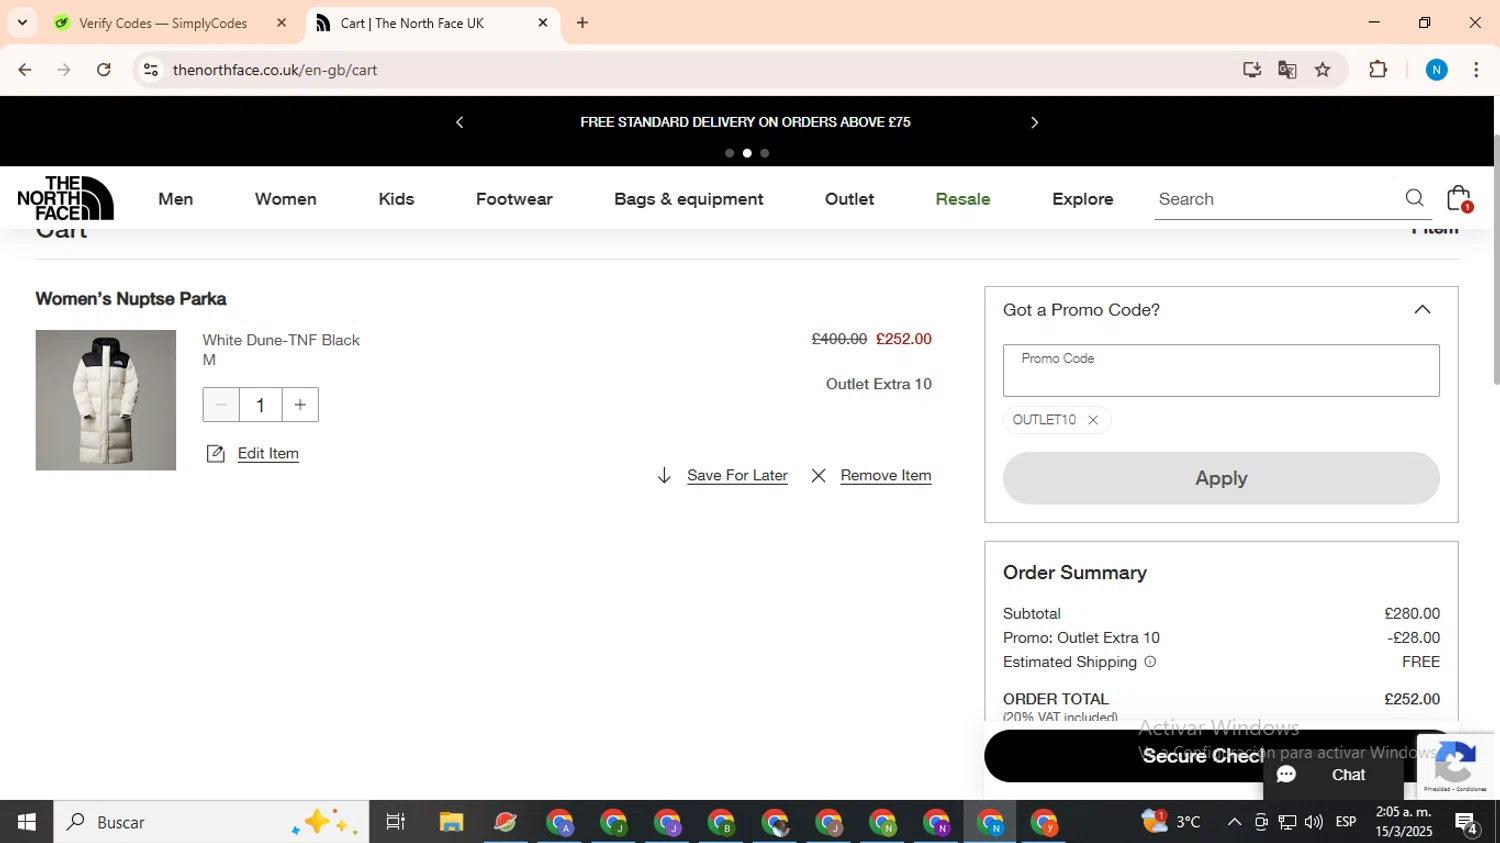Viewport: 1500px width, 843px height.
Task: Open Bags & equipment navigation menu
Action: coord(689,199)
